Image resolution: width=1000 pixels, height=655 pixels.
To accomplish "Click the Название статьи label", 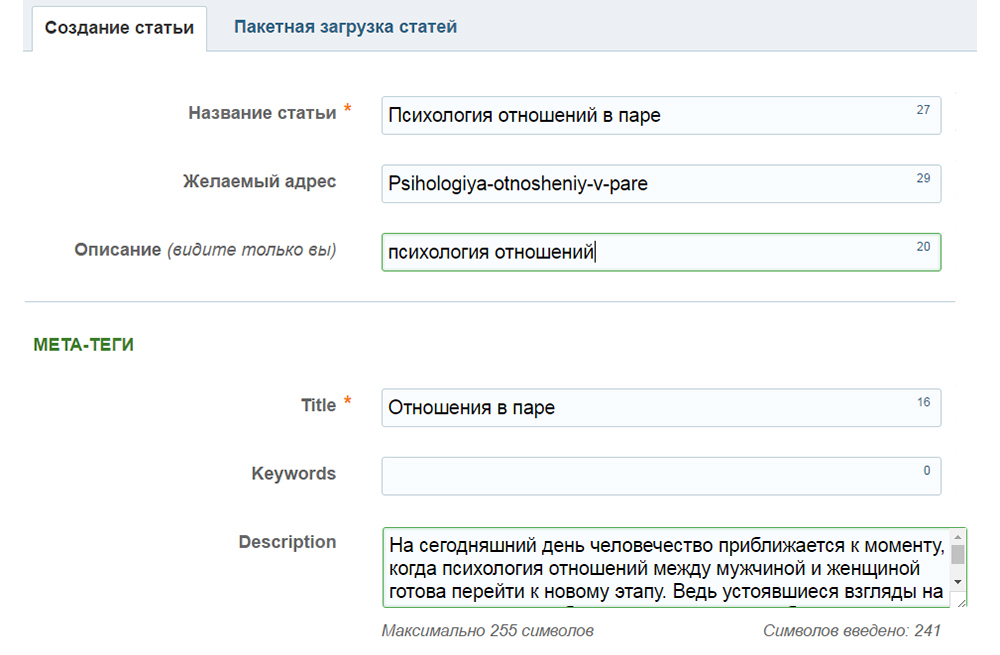I will 262,113.
